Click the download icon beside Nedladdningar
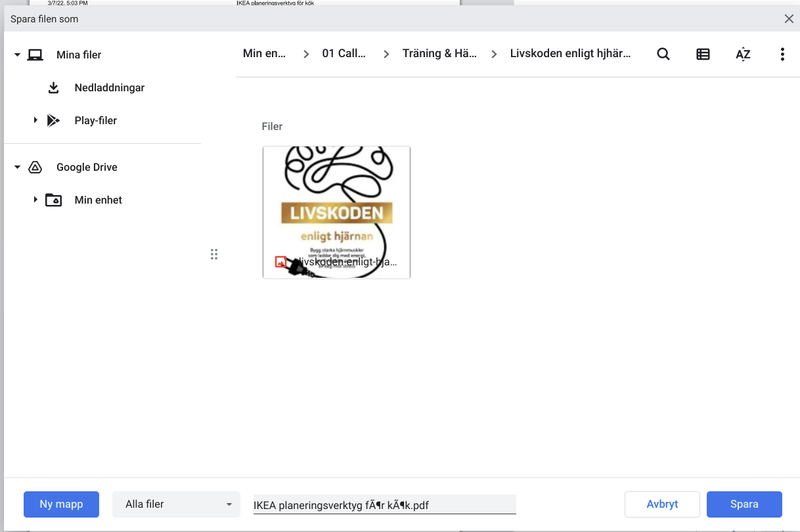This screenshot has width=800, height=532. coord(53,88)
